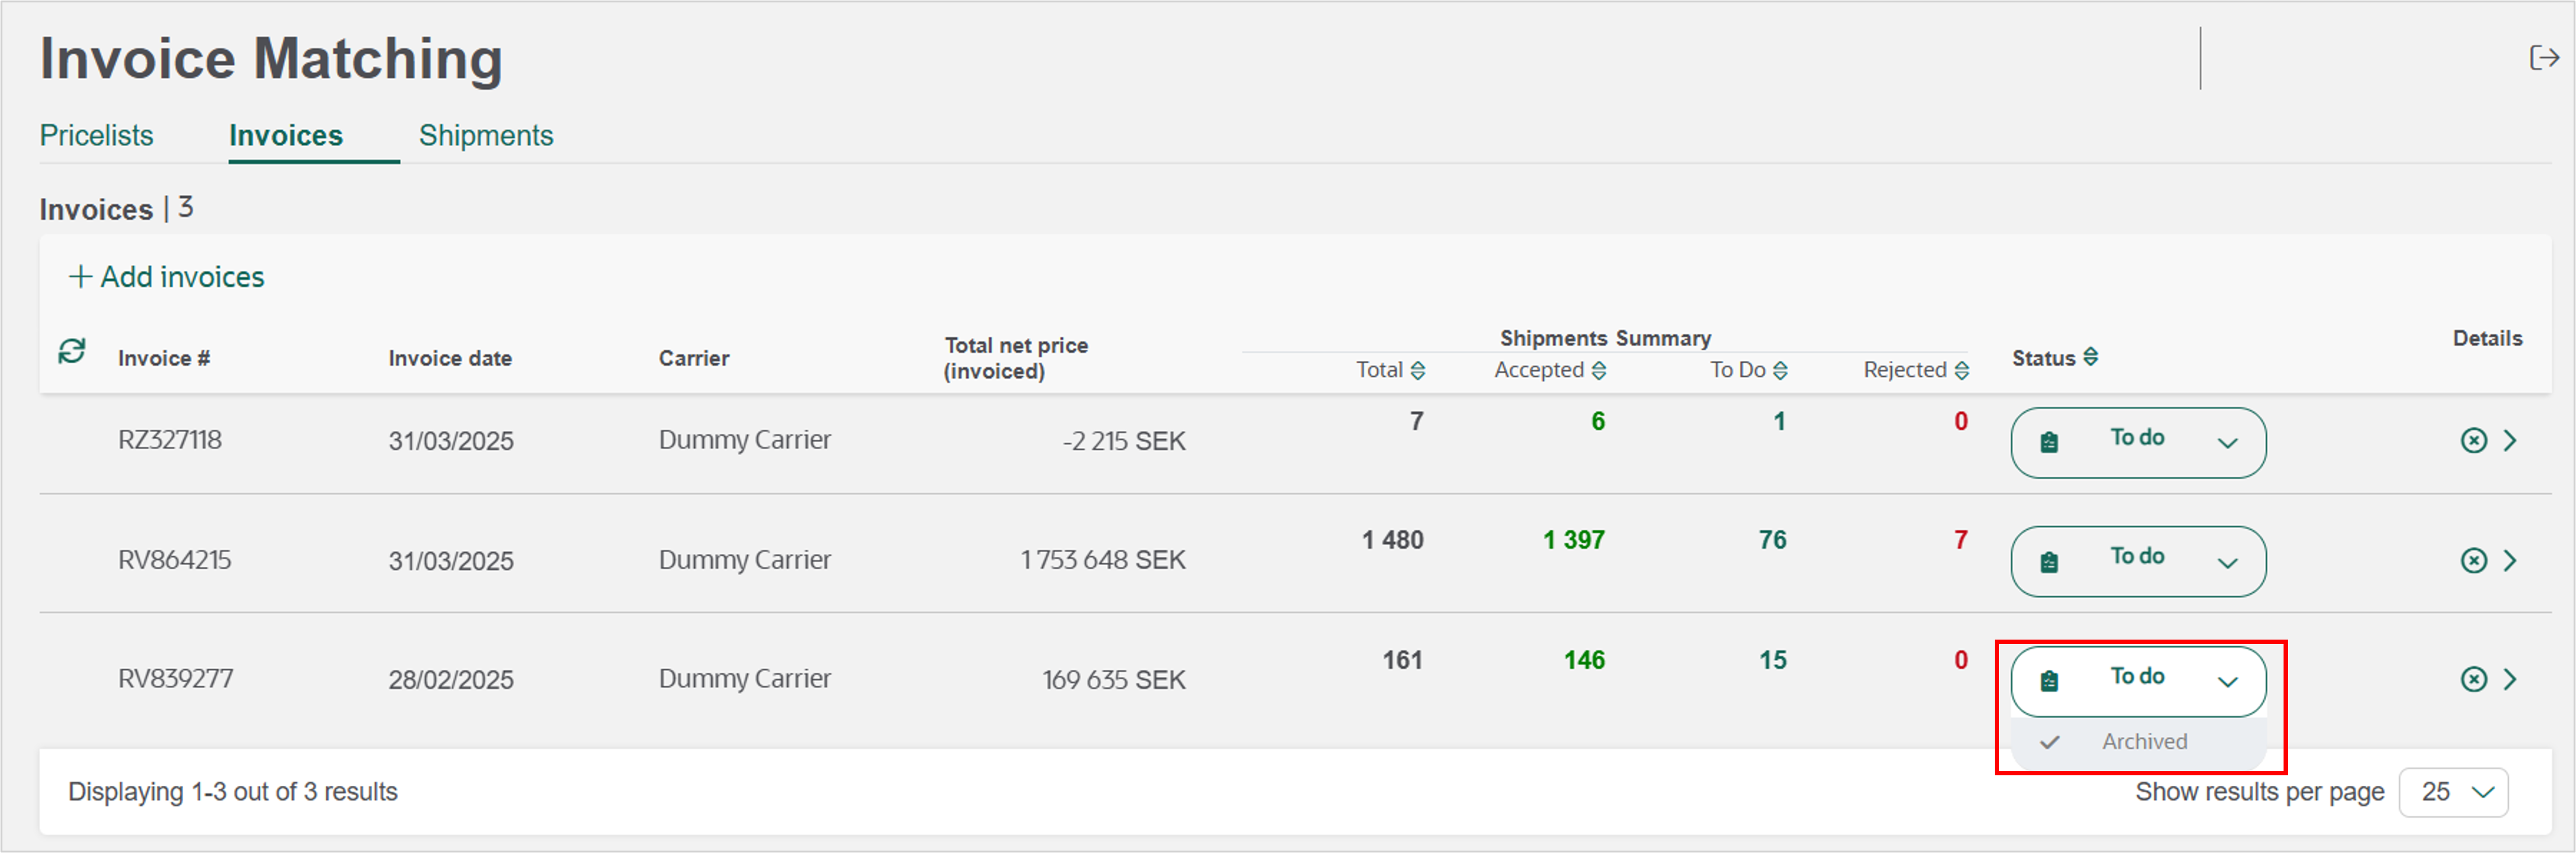Switch to the Pricelists tab

click(x=96, y=136)
